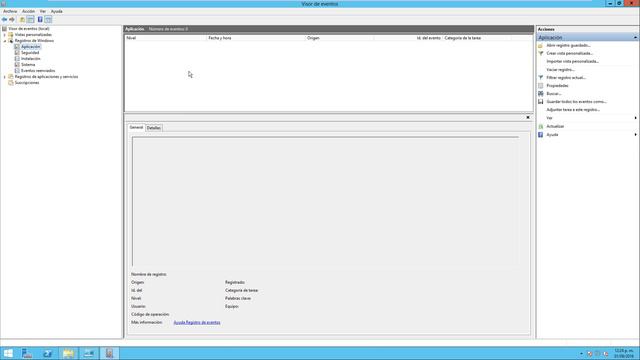Screen dimensions: 640x360
Task: Click the disk icon beside Guardar todos los eventos
Action: [x=541, y=102]
